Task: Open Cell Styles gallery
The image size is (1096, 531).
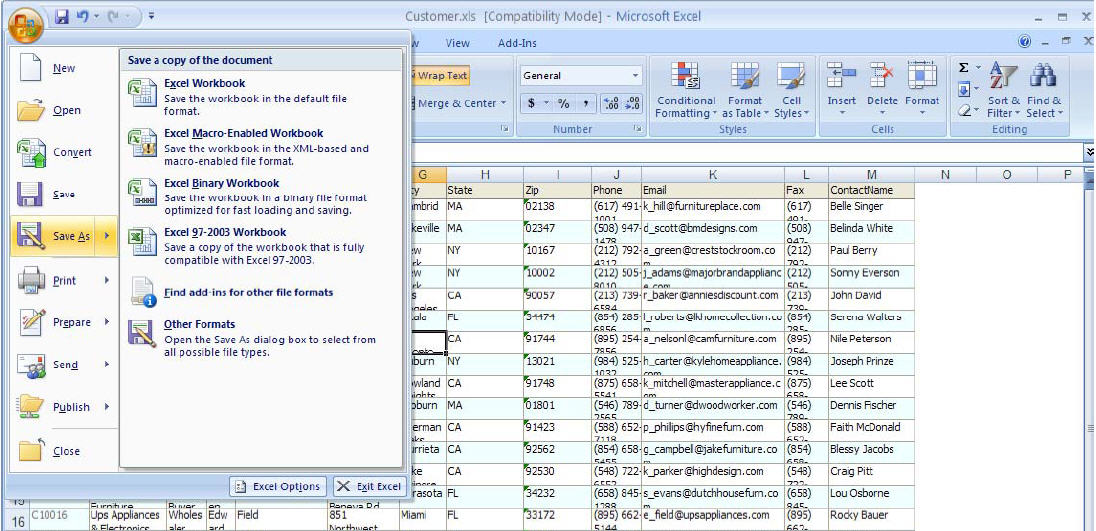Action: tap(791, 90)
